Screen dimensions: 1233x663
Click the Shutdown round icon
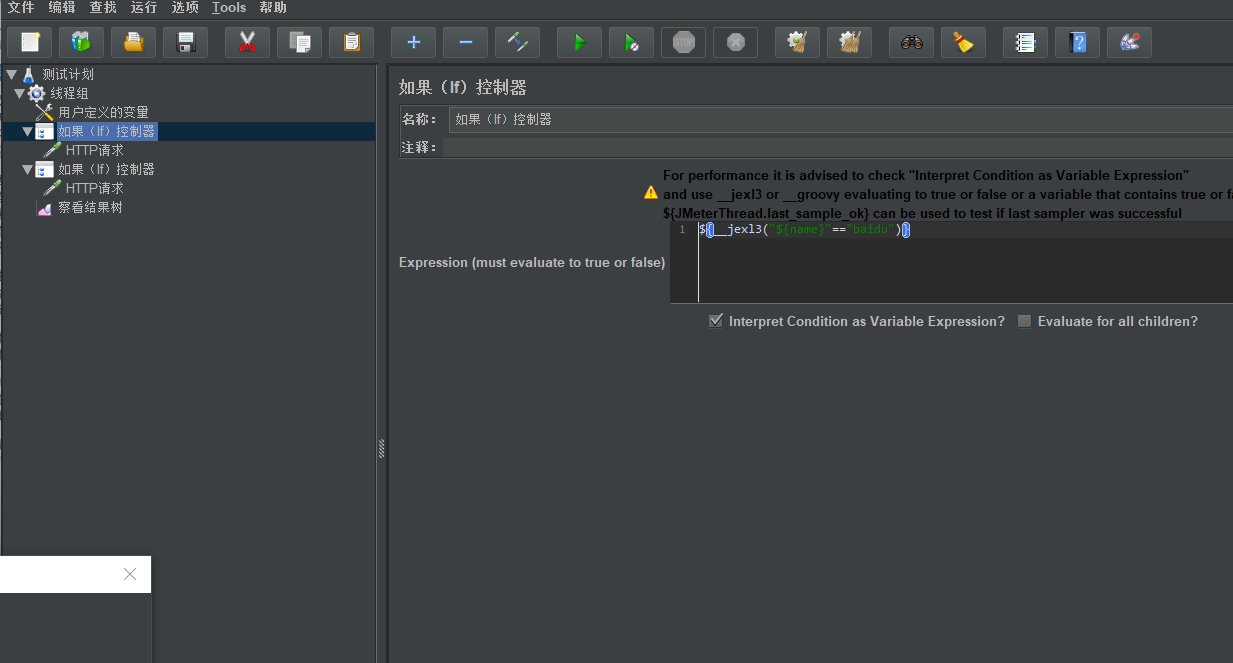(736, 42)
